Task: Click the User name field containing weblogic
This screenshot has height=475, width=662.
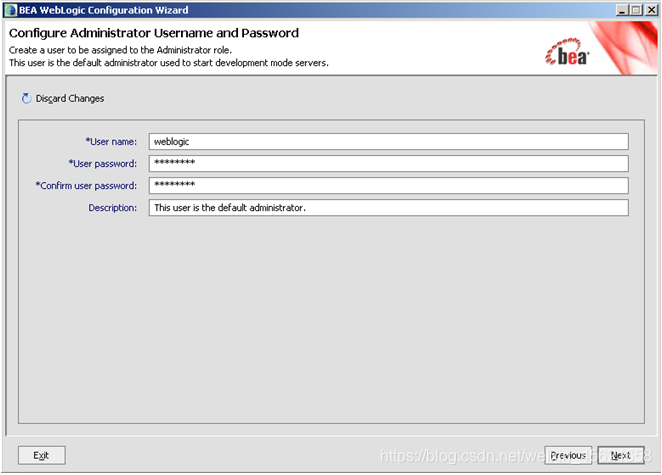Action: [x=388, y=141]
